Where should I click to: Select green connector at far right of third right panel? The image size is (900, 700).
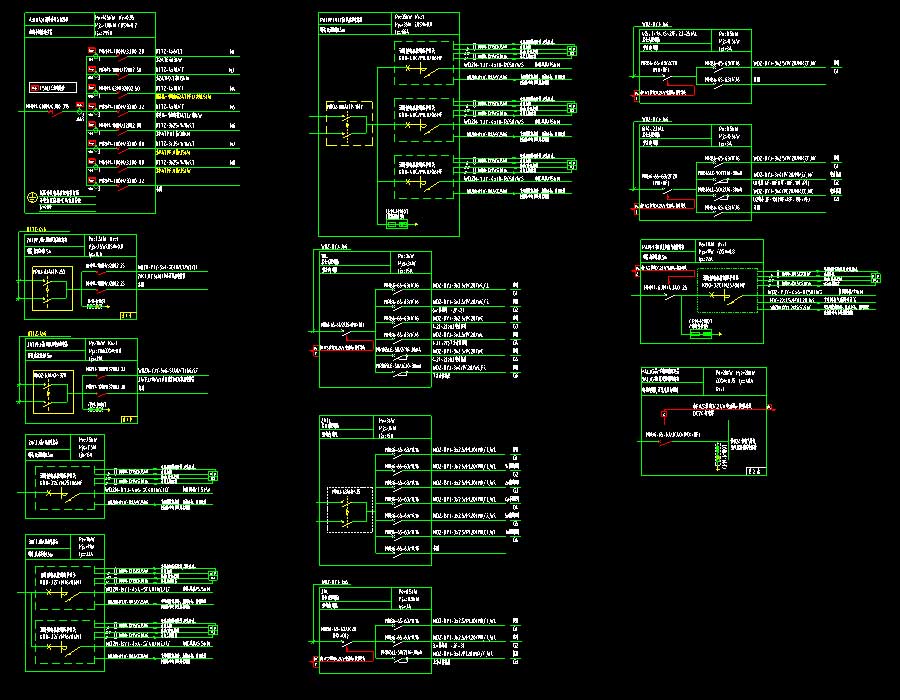(876, 278)
